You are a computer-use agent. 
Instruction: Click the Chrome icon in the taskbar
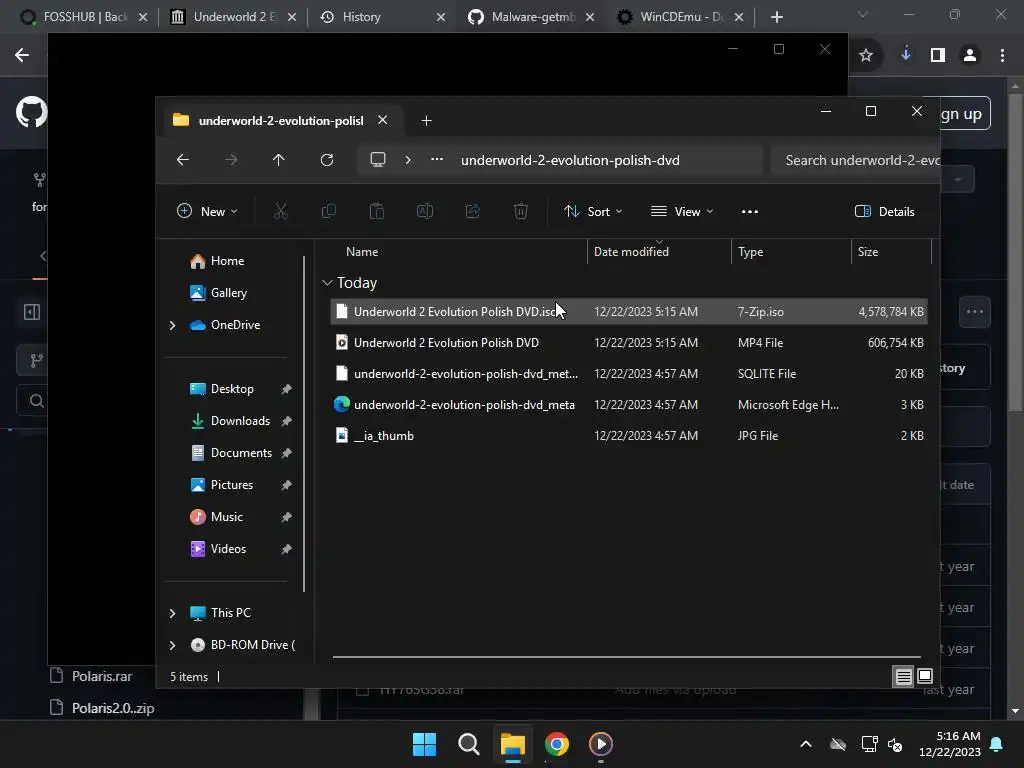coord(557,744)
